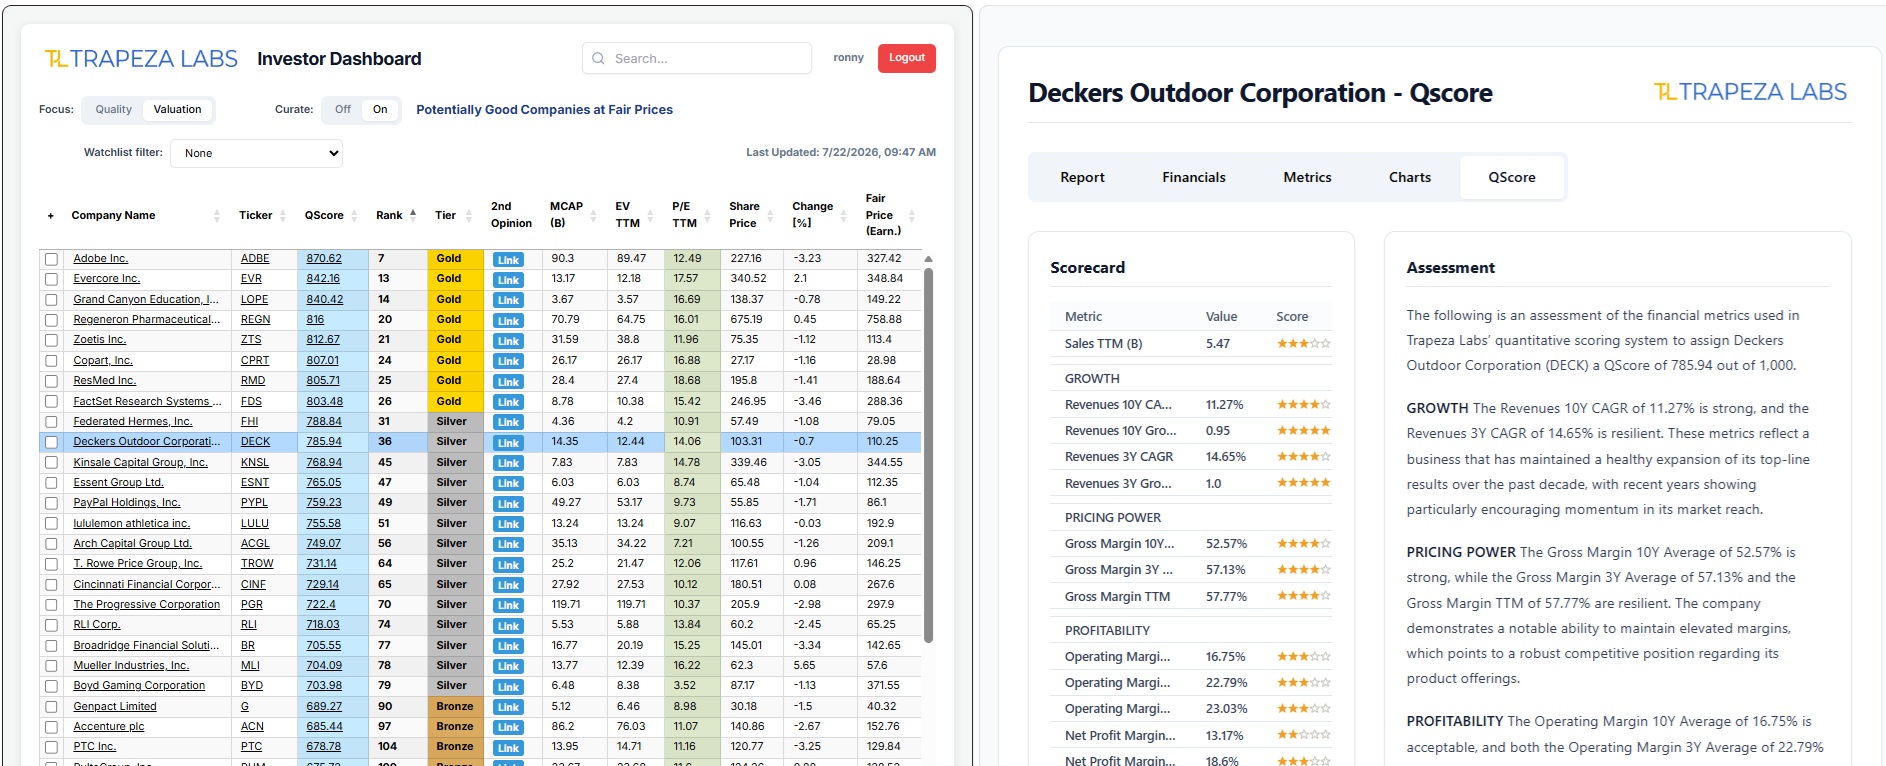Check the Regeneron Pharmaceuticals row checkbox
This screenshot has height=766, width=1886.
[51, 320]
